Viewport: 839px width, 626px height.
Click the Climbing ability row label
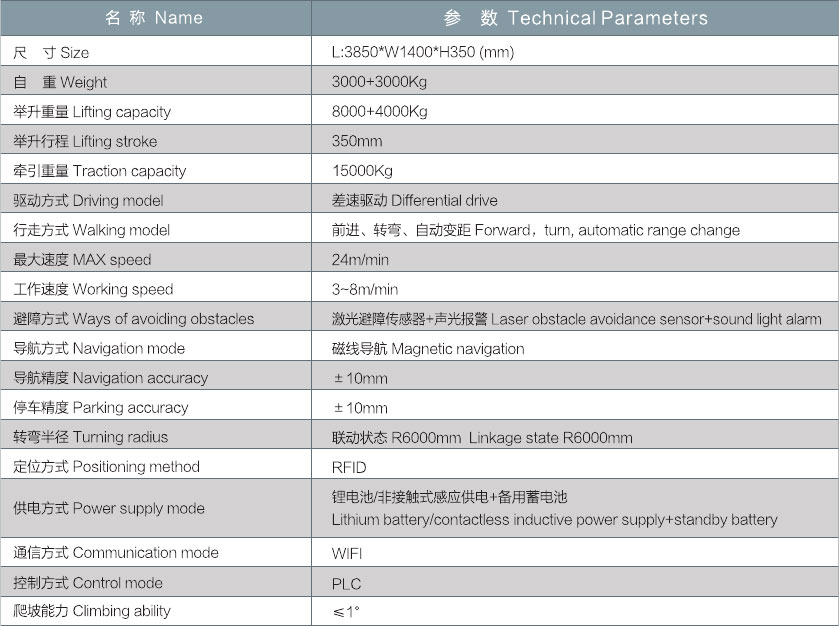tap(92, 611)
